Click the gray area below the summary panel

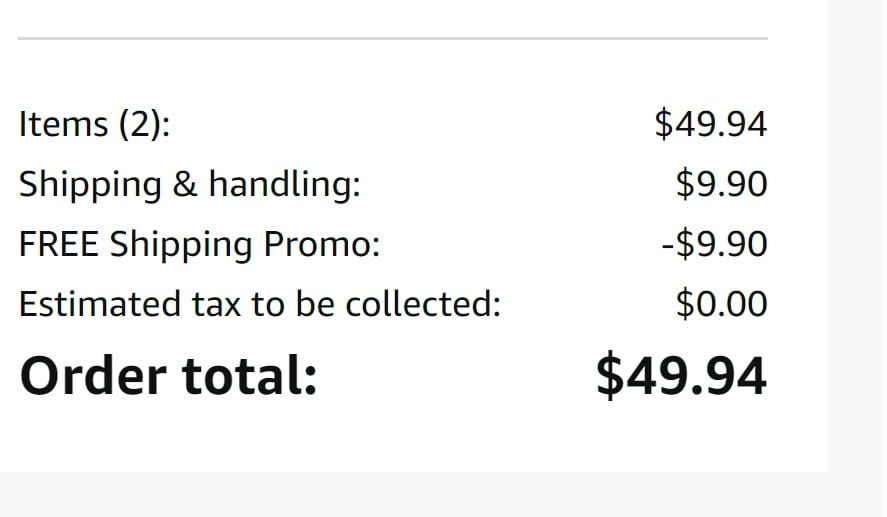[414, 494]
